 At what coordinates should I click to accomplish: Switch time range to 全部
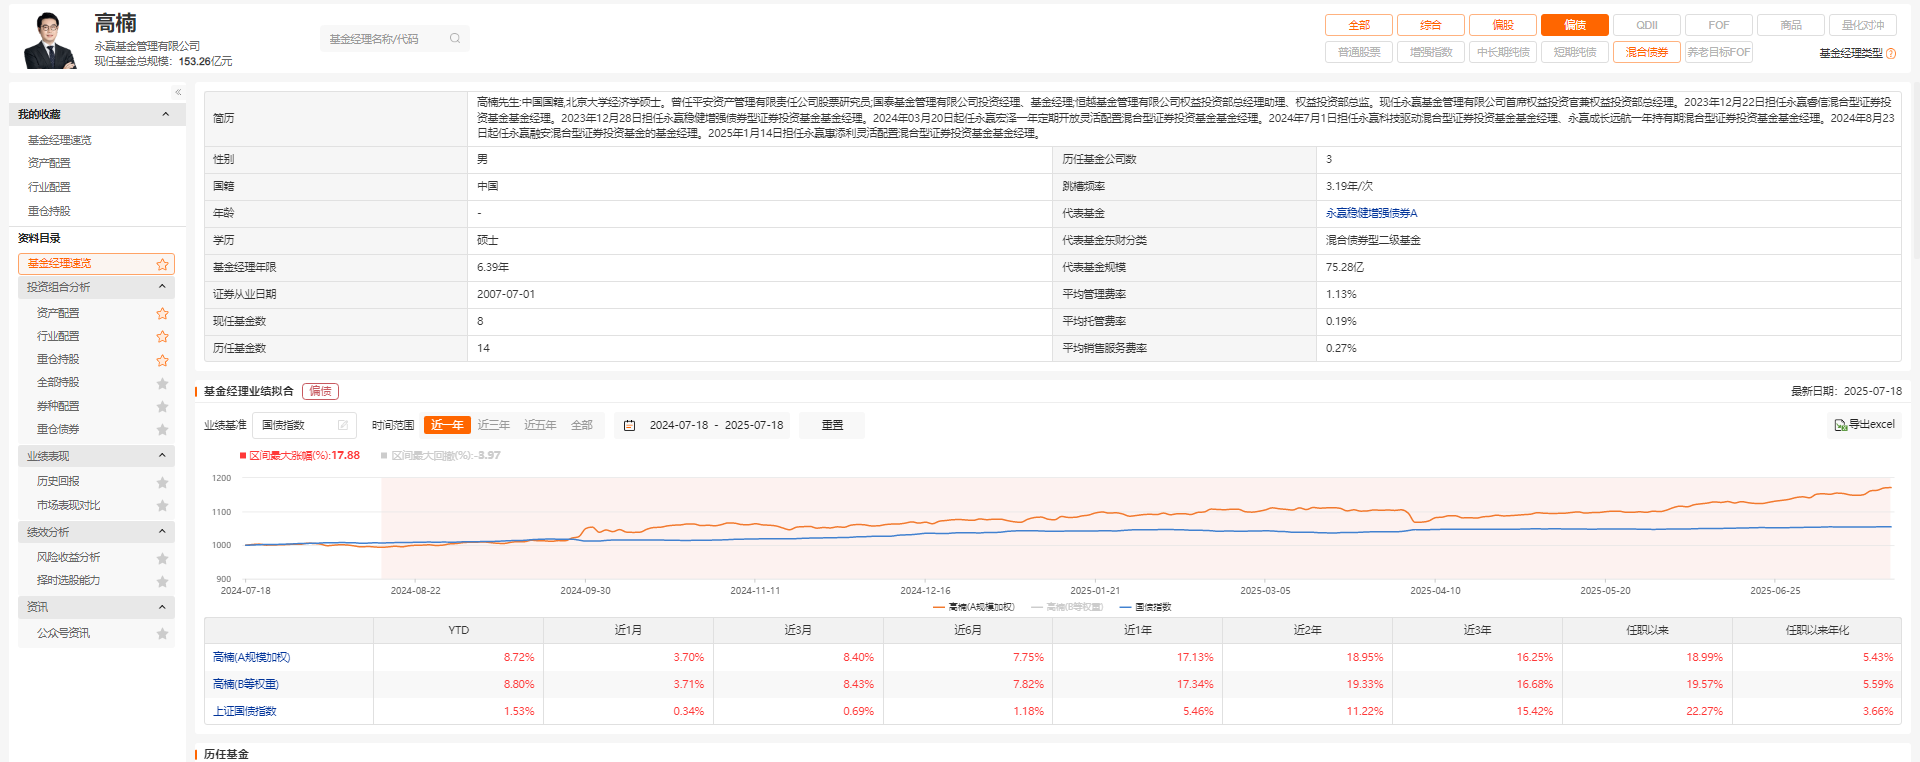(581, 425)
